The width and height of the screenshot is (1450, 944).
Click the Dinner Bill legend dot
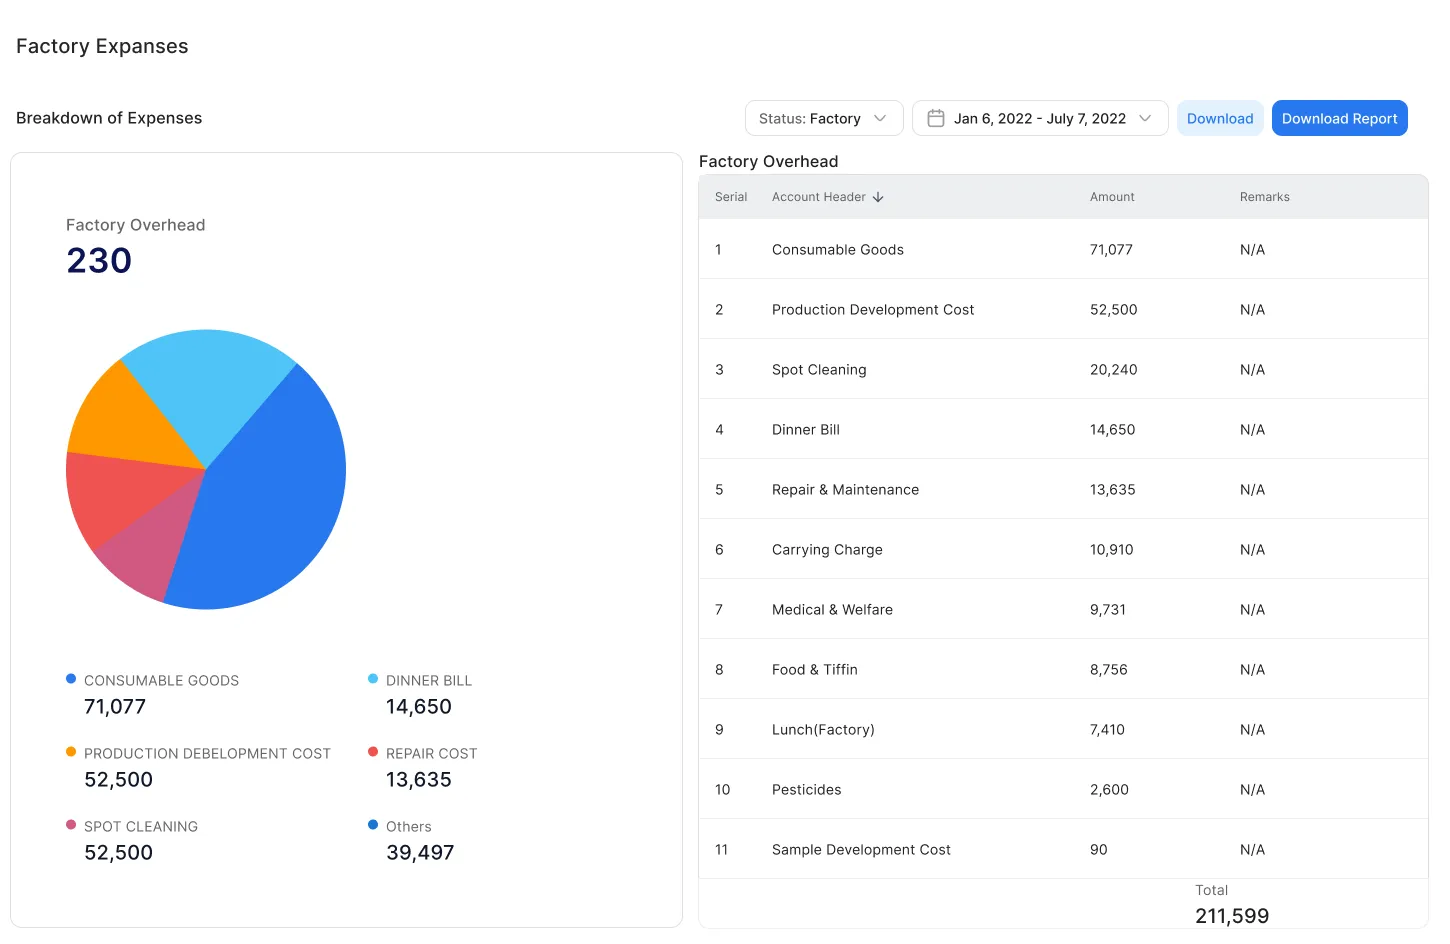click(371, 678)
